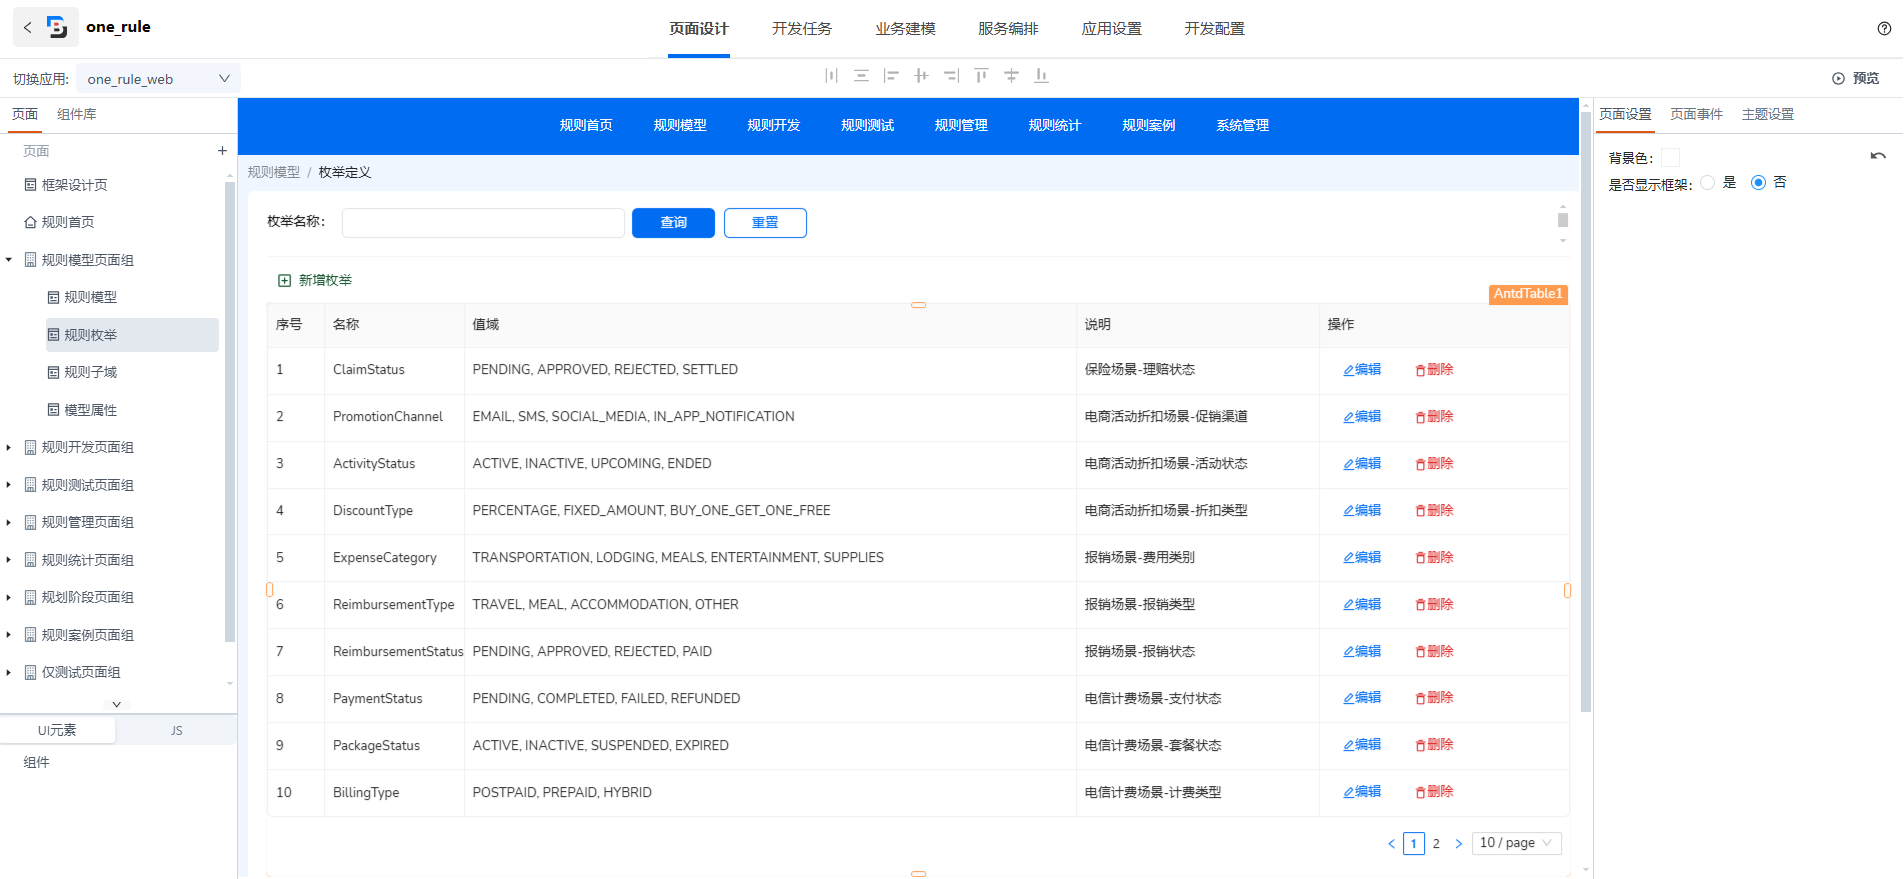Click the undo arrow in page settings
Viewport: 1904px width, 879px height.
pyautogui.click(x=1878, y=156)
